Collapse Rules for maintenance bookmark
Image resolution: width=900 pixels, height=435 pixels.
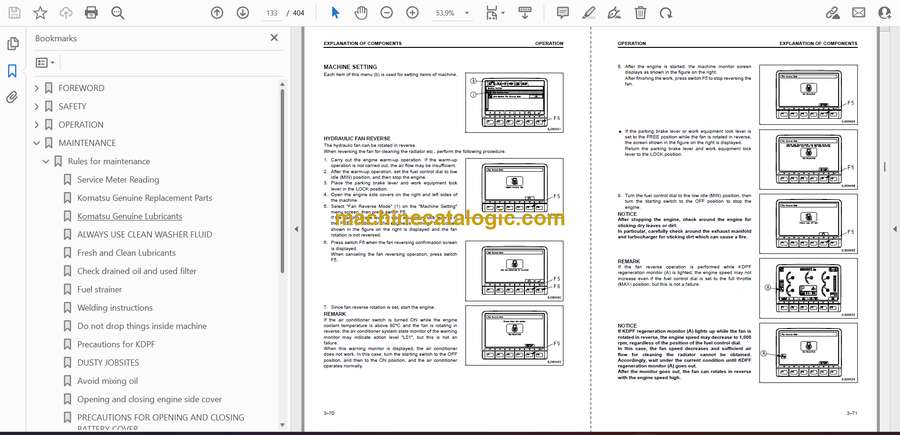coord(46,161)
